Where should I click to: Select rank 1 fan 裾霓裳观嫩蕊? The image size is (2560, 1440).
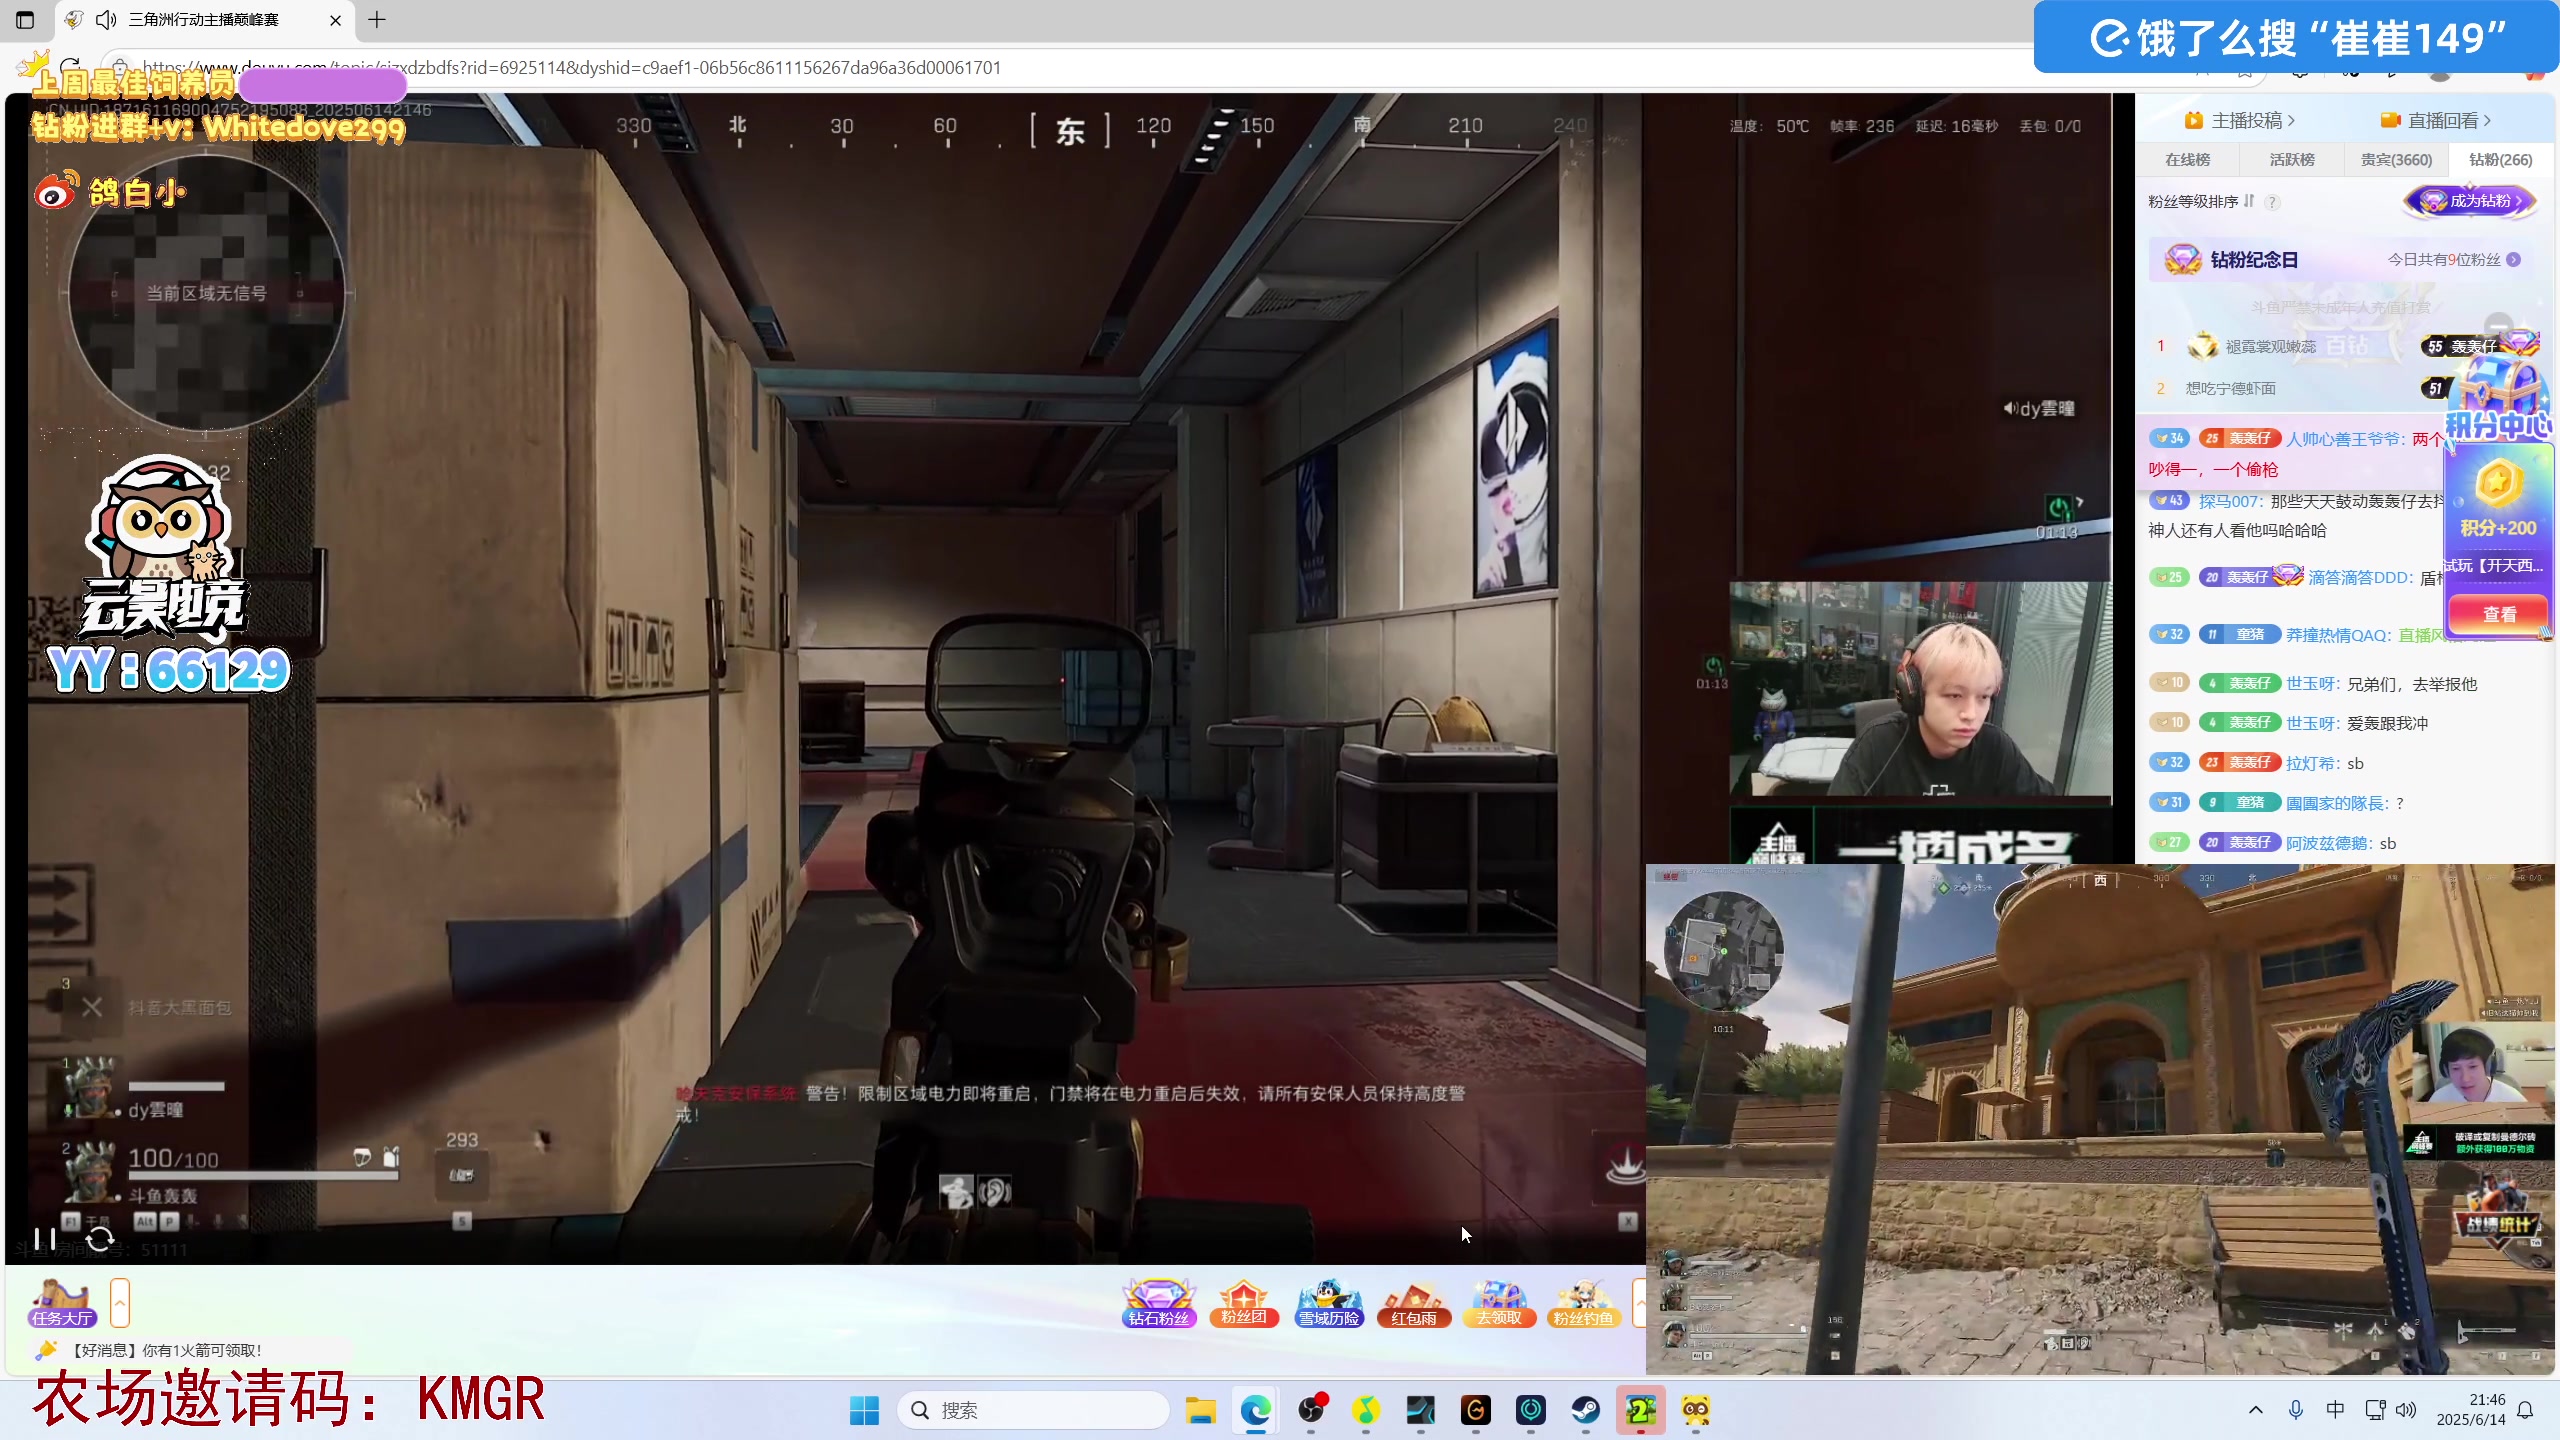point(2270,347)
